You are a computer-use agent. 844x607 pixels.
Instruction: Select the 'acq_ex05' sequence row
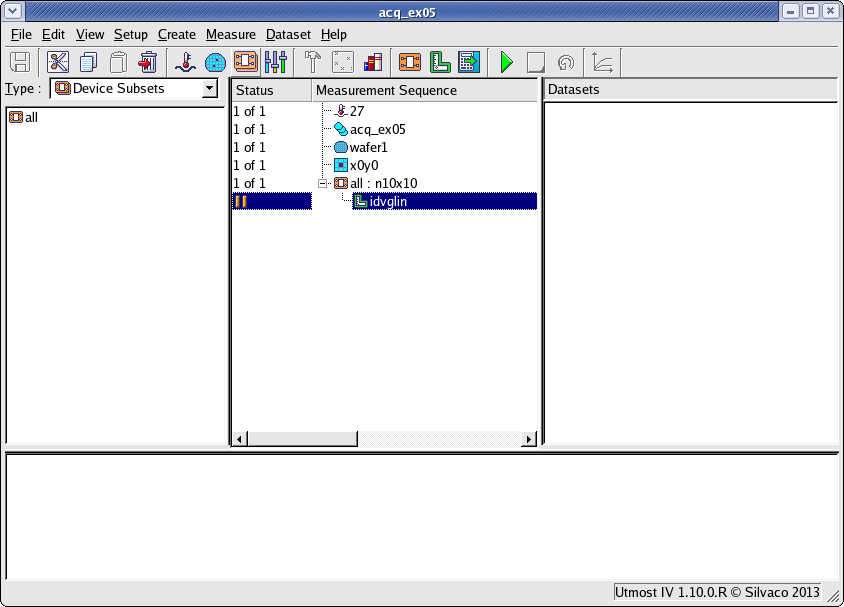[x=370, y=129]
